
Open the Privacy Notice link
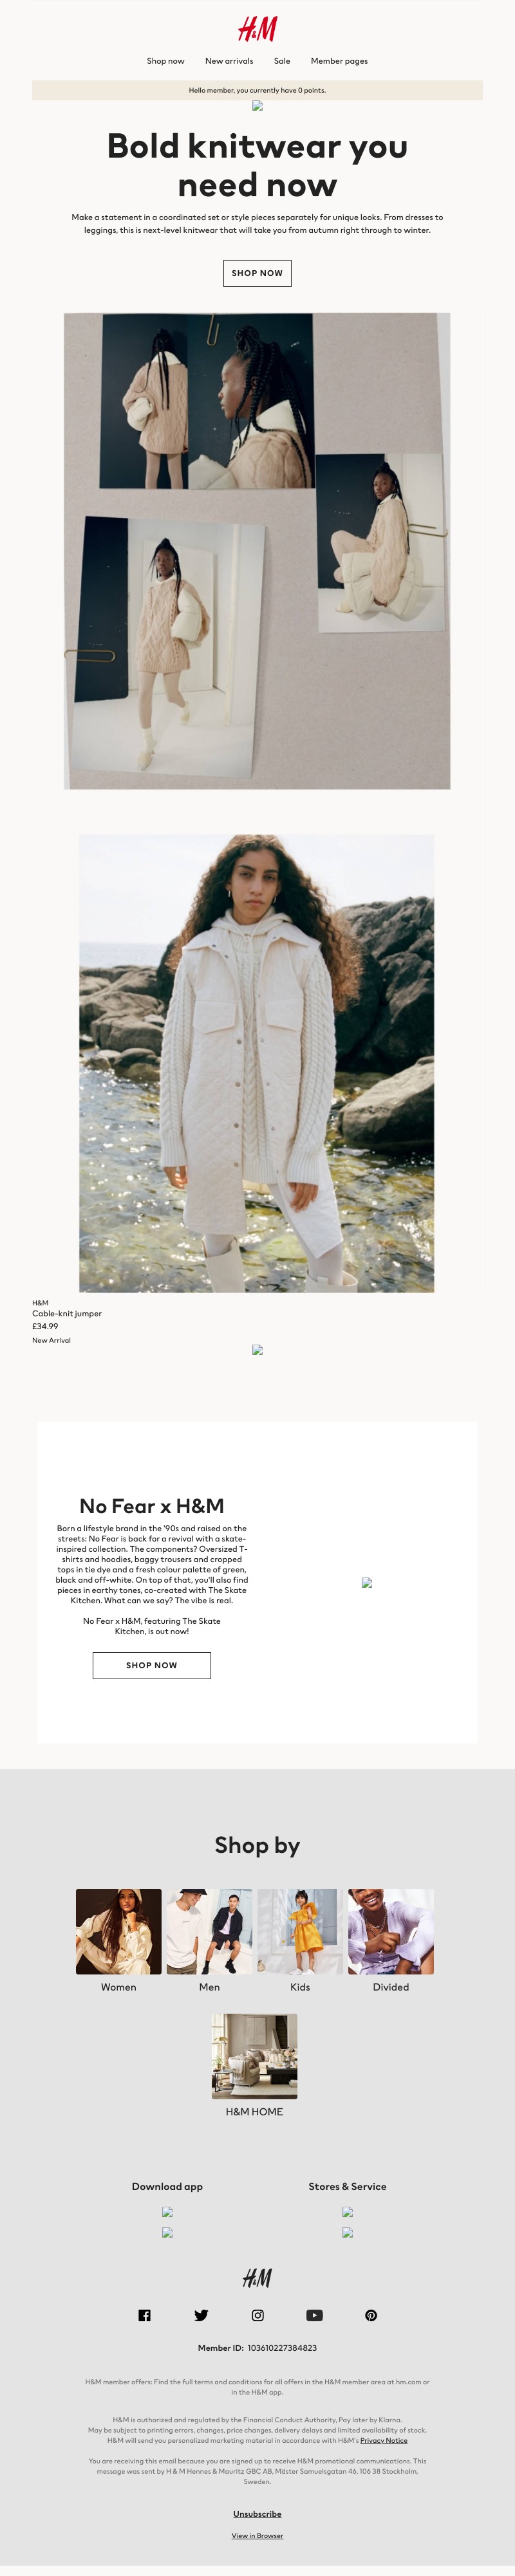tap(384, 2440)
